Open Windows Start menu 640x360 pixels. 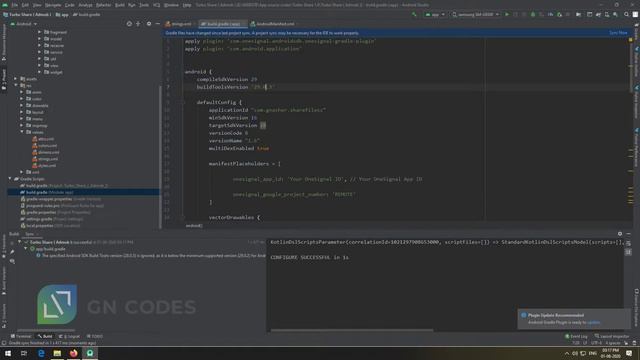click(8, 353)
